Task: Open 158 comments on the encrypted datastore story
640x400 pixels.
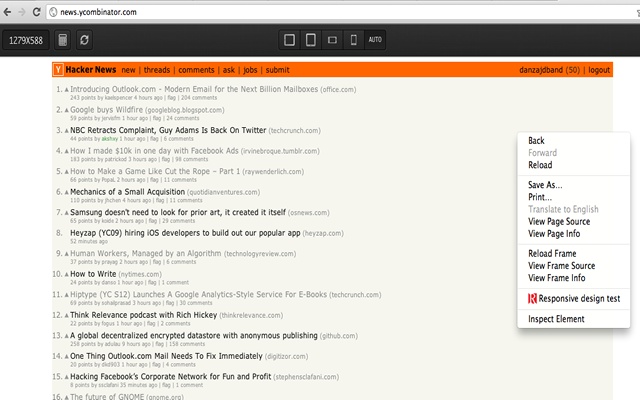Action: pos(187,344)
